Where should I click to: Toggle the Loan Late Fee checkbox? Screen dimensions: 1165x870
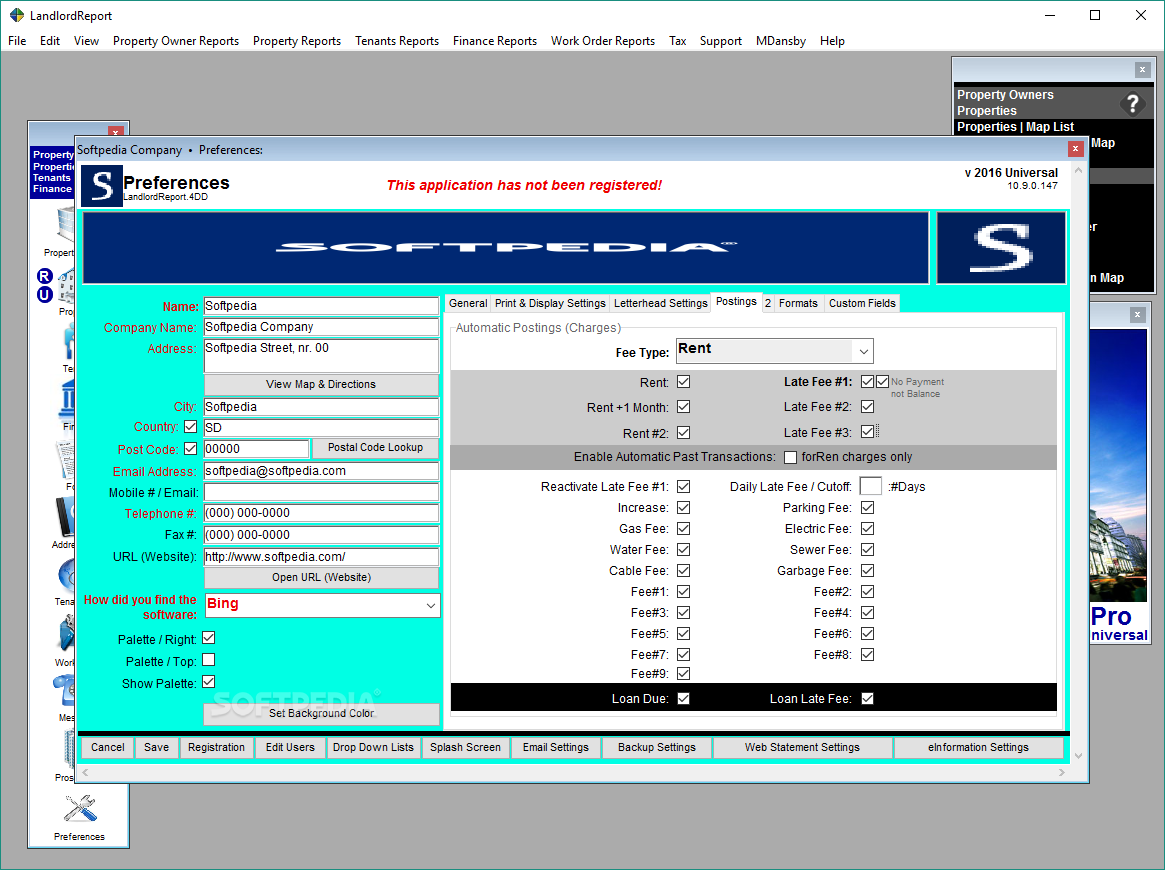[867, 698]
